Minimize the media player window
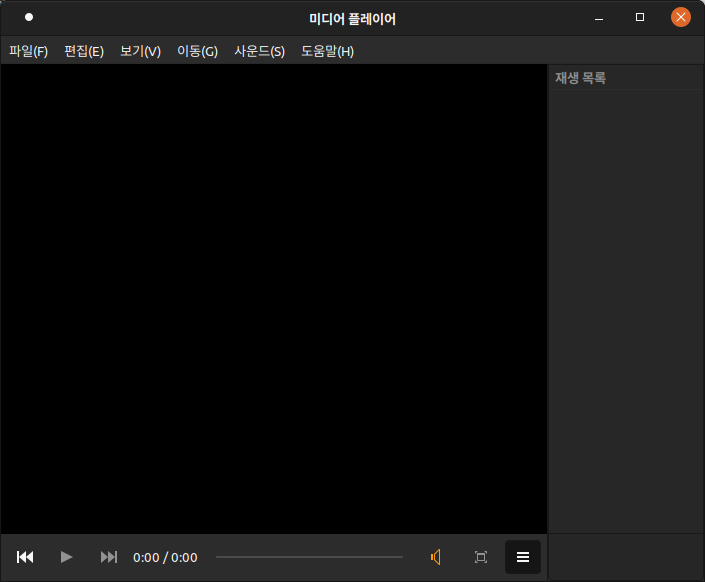This screenshot has height=582, width=705. pos(599,18)
